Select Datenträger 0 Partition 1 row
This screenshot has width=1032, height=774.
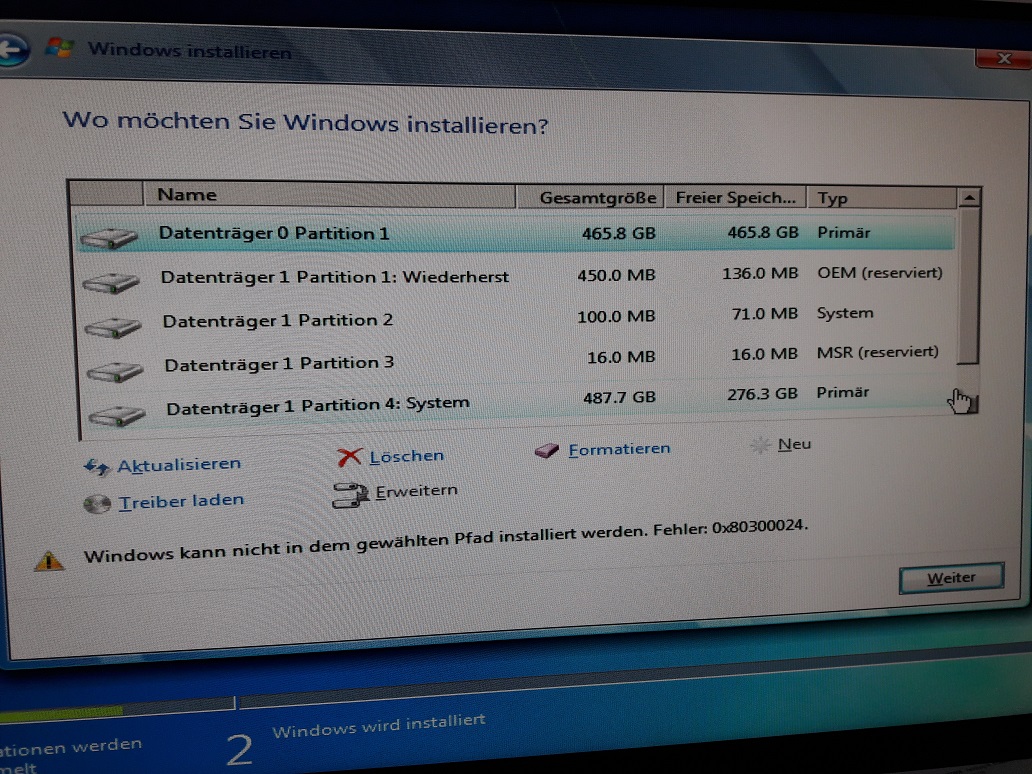(515, 234)
